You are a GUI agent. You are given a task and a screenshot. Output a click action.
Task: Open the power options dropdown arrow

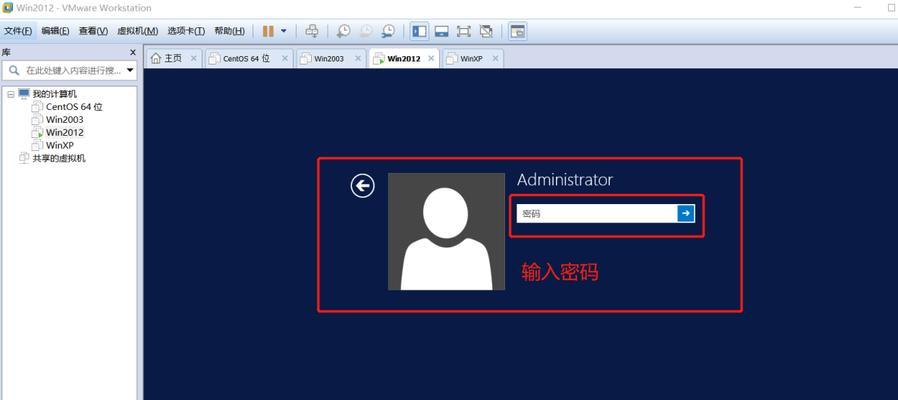point(283,31)
